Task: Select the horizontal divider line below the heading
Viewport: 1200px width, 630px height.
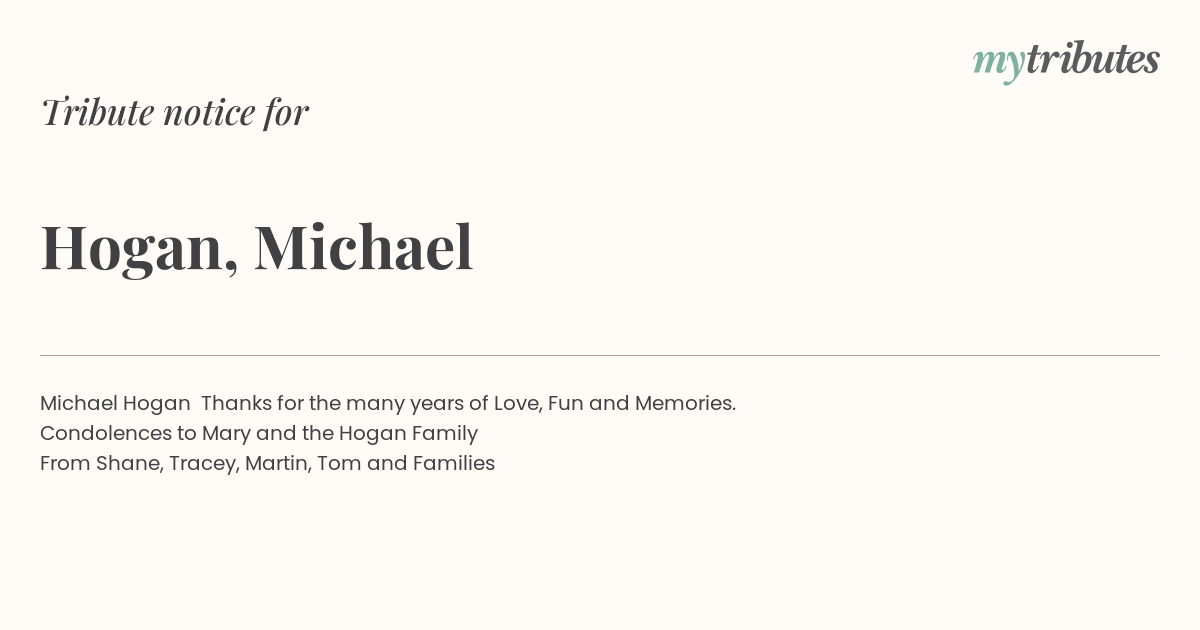Action: pyautogui.click(x=600, y=355)
